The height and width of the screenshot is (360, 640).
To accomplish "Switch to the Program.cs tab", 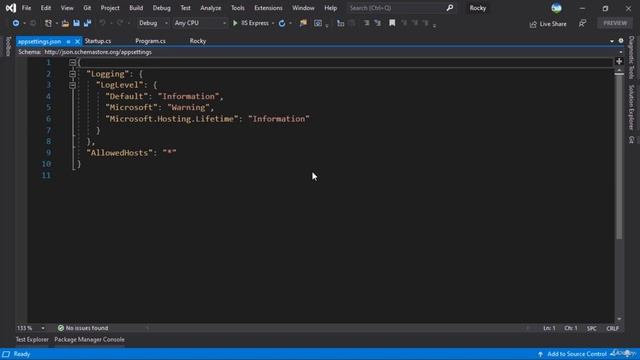I will pos(150,41).
